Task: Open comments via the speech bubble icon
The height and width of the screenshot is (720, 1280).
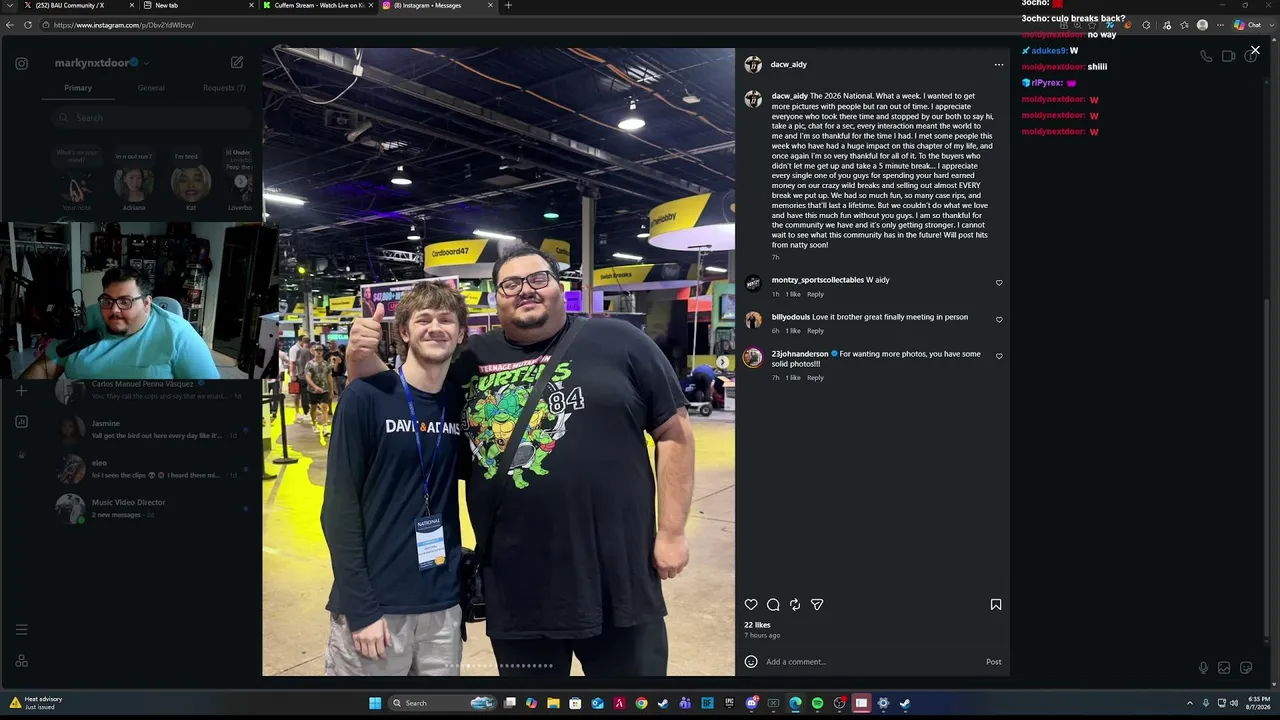Action: 773,605
